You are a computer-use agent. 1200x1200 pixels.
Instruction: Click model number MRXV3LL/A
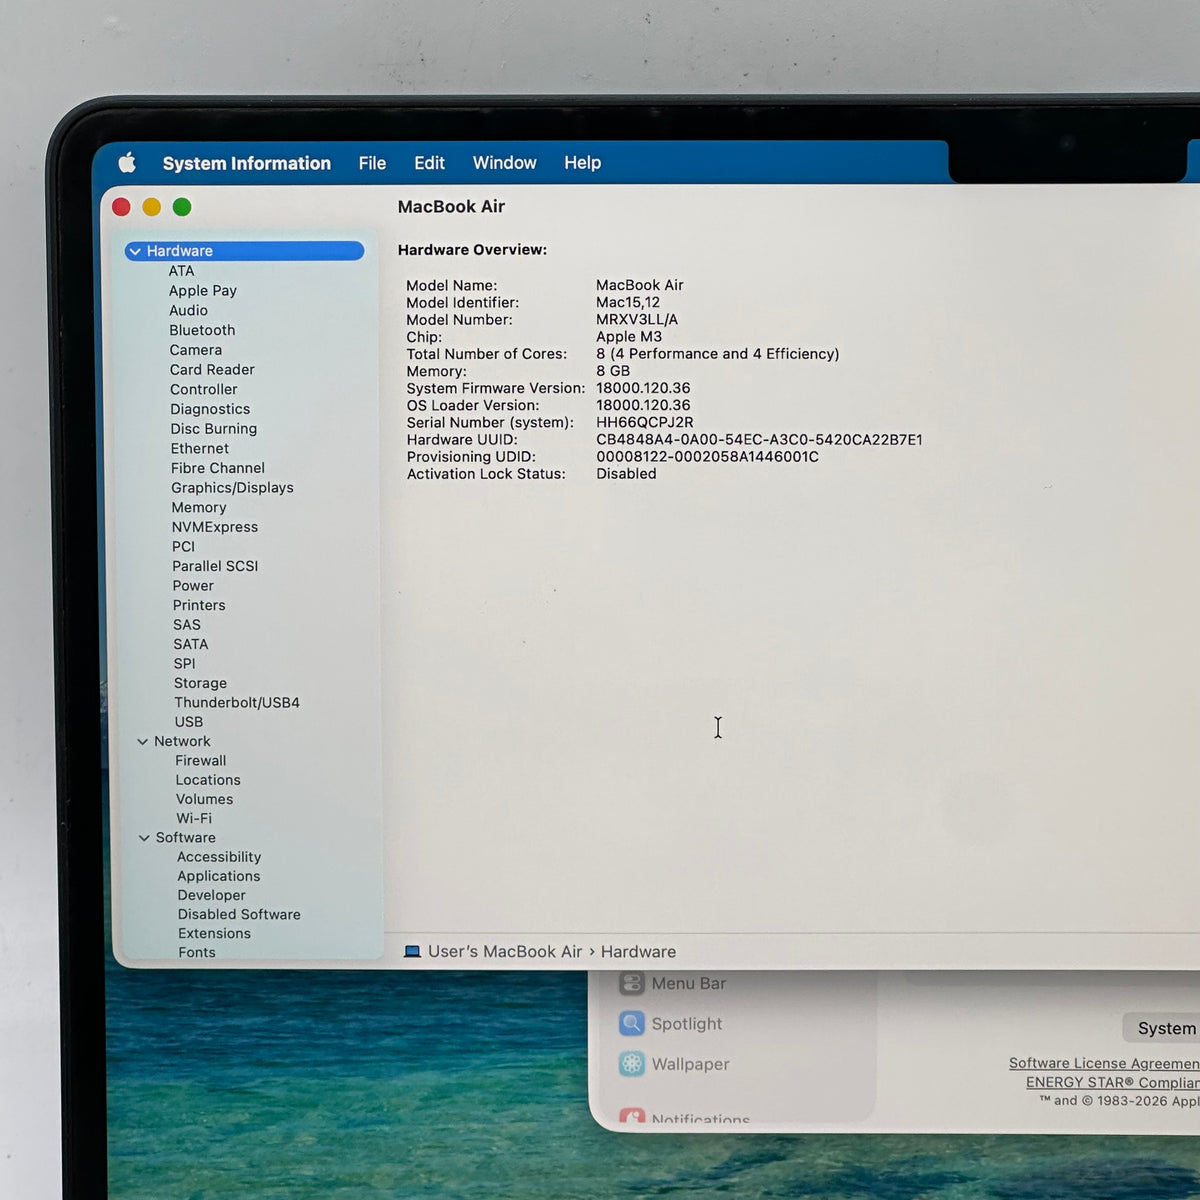pos(637,319)
